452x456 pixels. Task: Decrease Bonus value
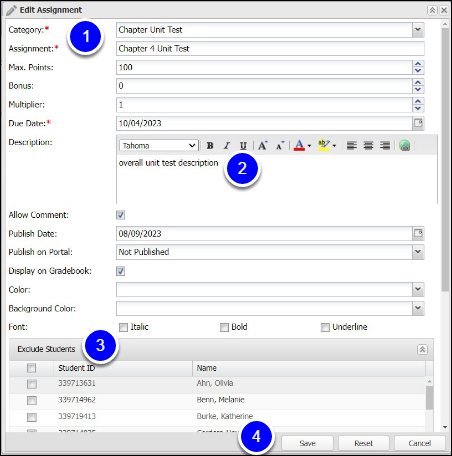[418, 89]
